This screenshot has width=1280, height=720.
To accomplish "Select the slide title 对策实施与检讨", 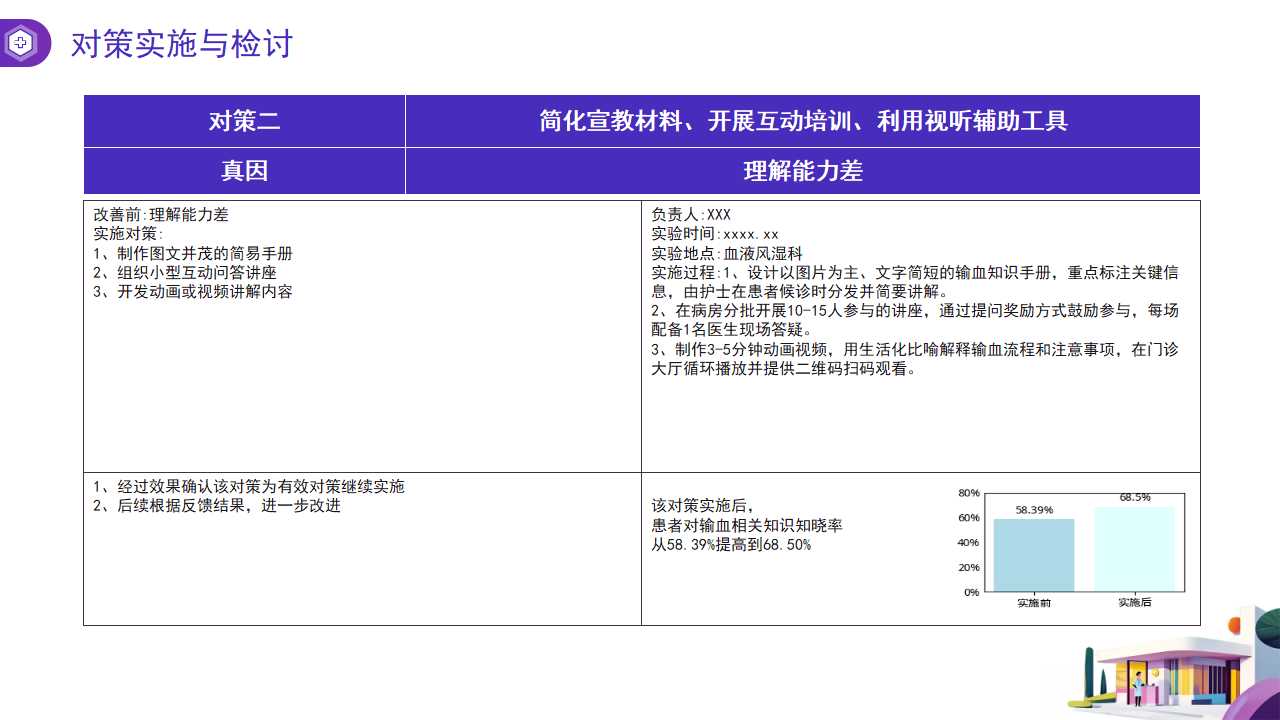I will pos(181,45).
